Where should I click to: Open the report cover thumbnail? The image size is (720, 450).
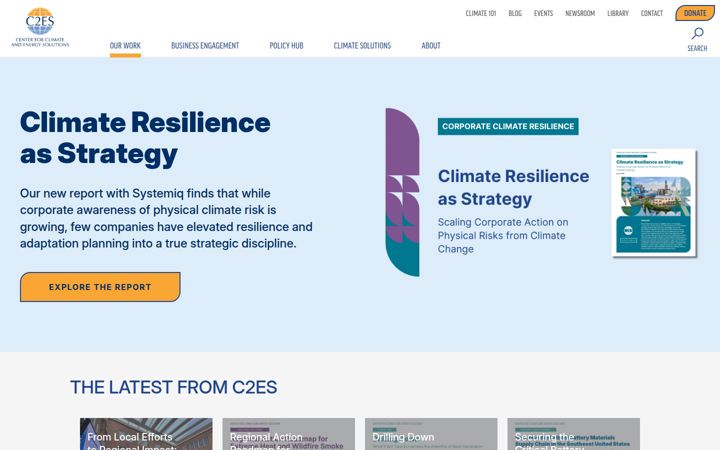(654, 202)
